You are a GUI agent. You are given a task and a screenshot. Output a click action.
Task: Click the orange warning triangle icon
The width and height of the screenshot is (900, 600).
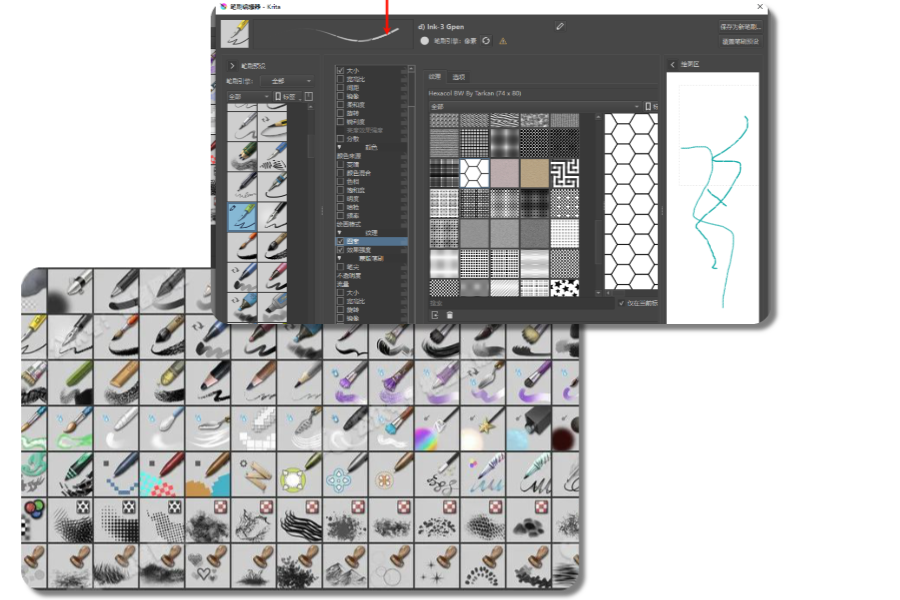pos(503,41)
